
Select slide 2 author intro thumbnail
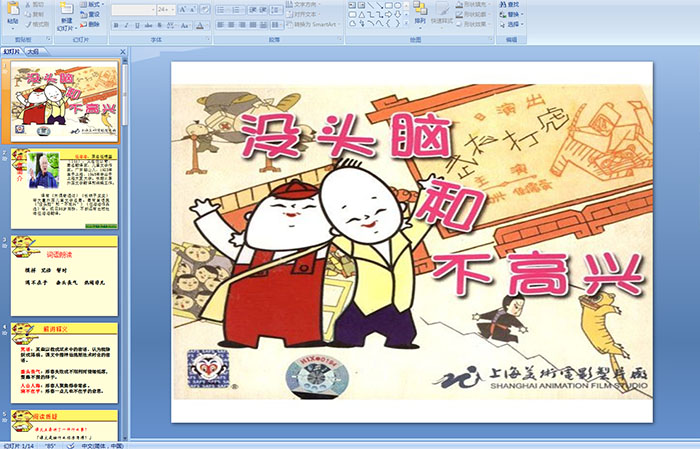tap(64, 189)
